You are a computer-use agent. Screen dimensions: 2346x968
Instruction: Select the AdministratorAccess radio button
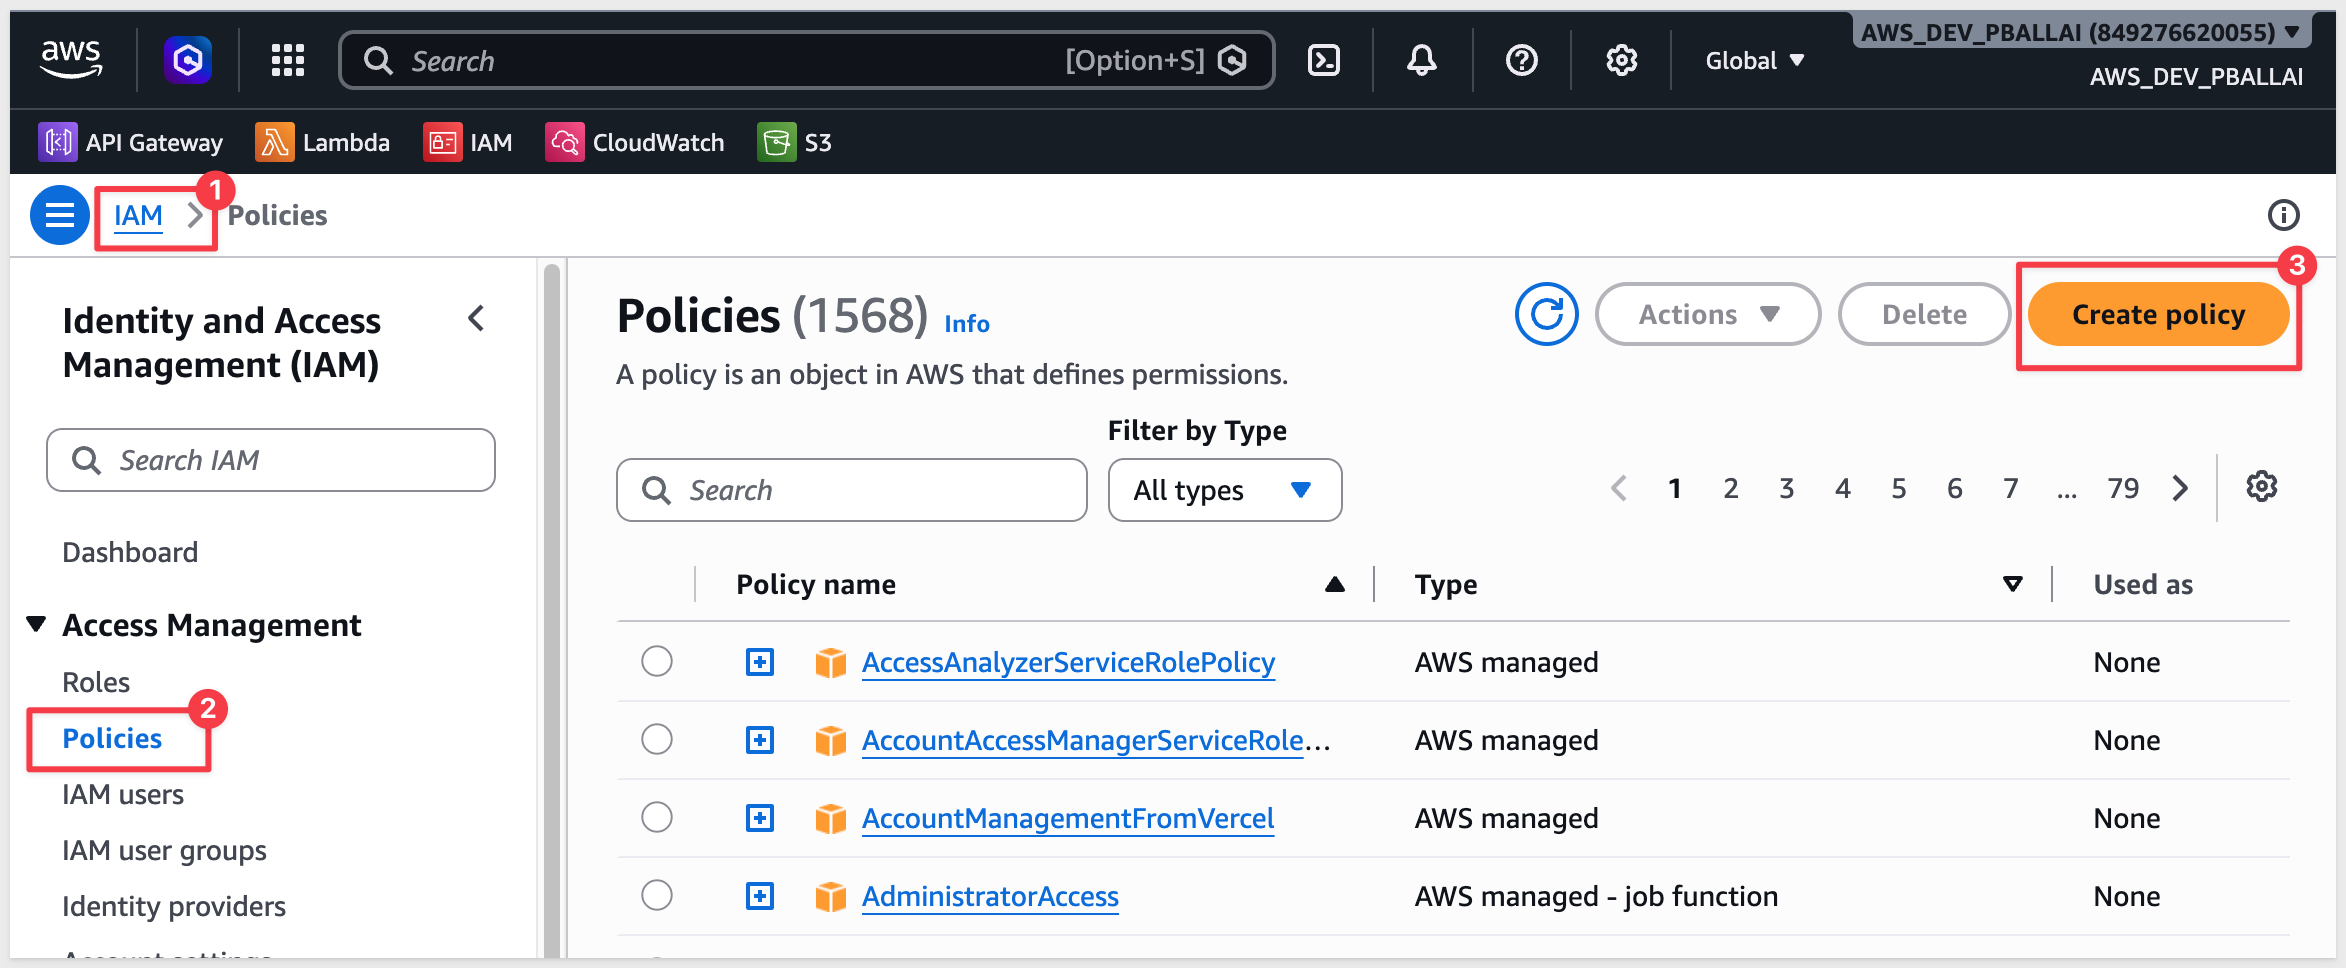pos(657,895)
